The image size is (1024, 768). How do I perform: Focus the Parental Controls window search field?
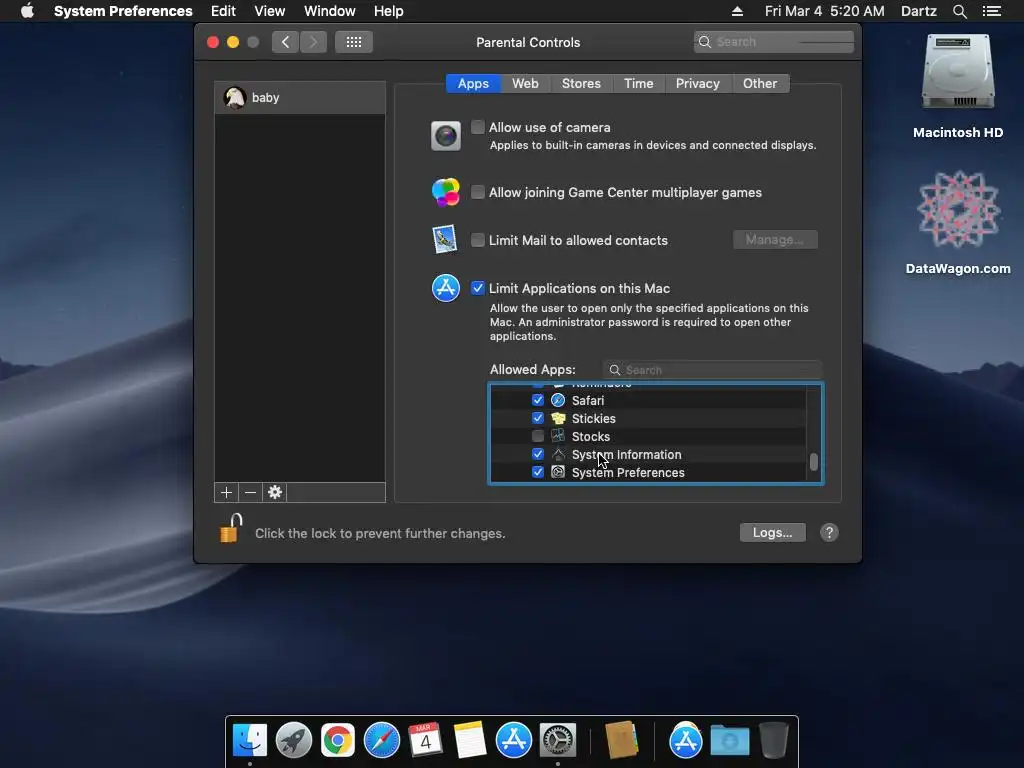click(x=774, y=42)
